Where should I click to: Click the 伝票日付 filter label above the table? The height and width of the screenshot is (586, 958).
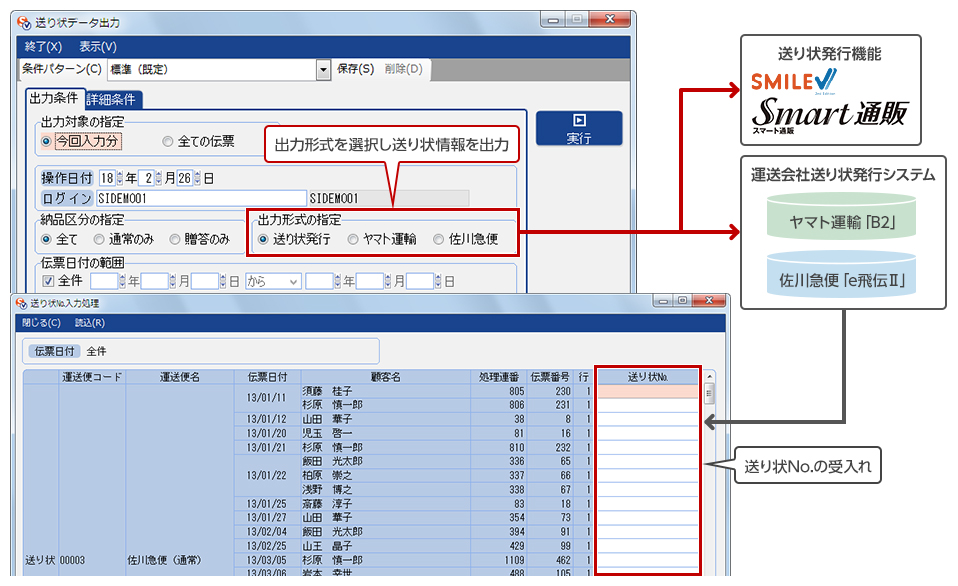pyautogui.click(x=54, y=351)
